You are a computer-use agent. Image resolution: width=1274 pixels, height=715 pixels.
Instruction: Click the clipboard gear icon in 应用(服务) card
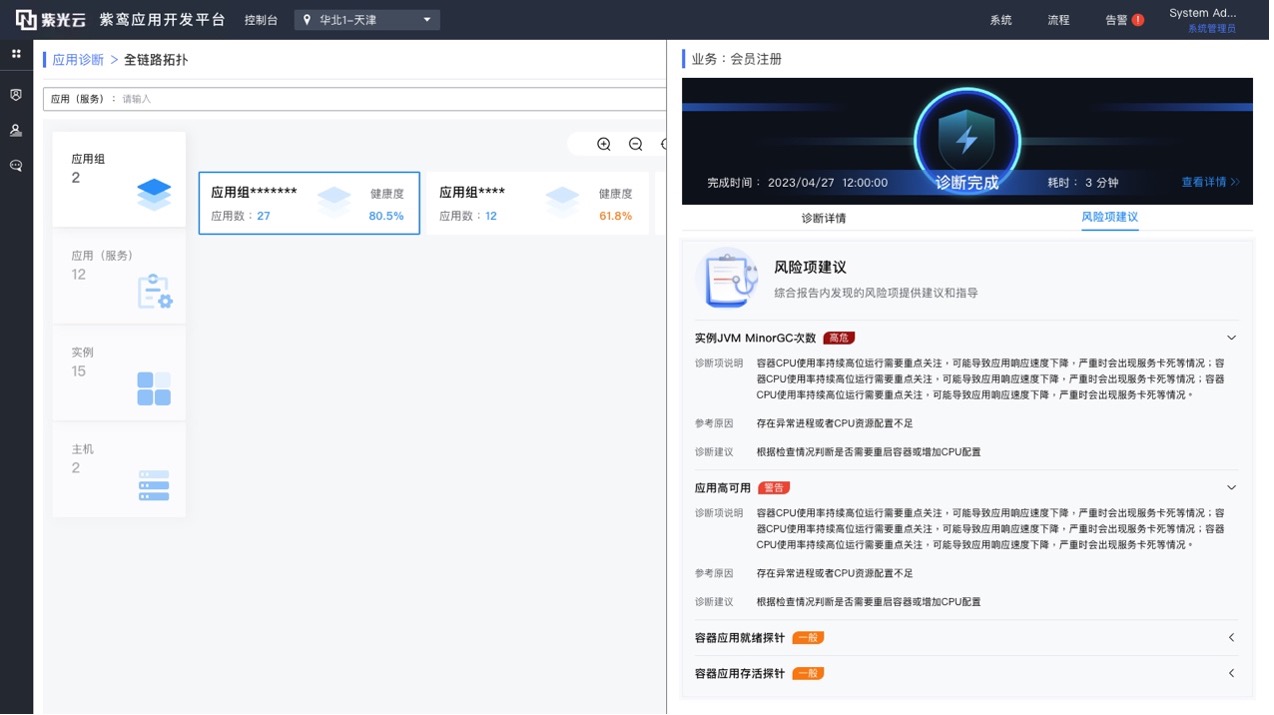[155, 292]
